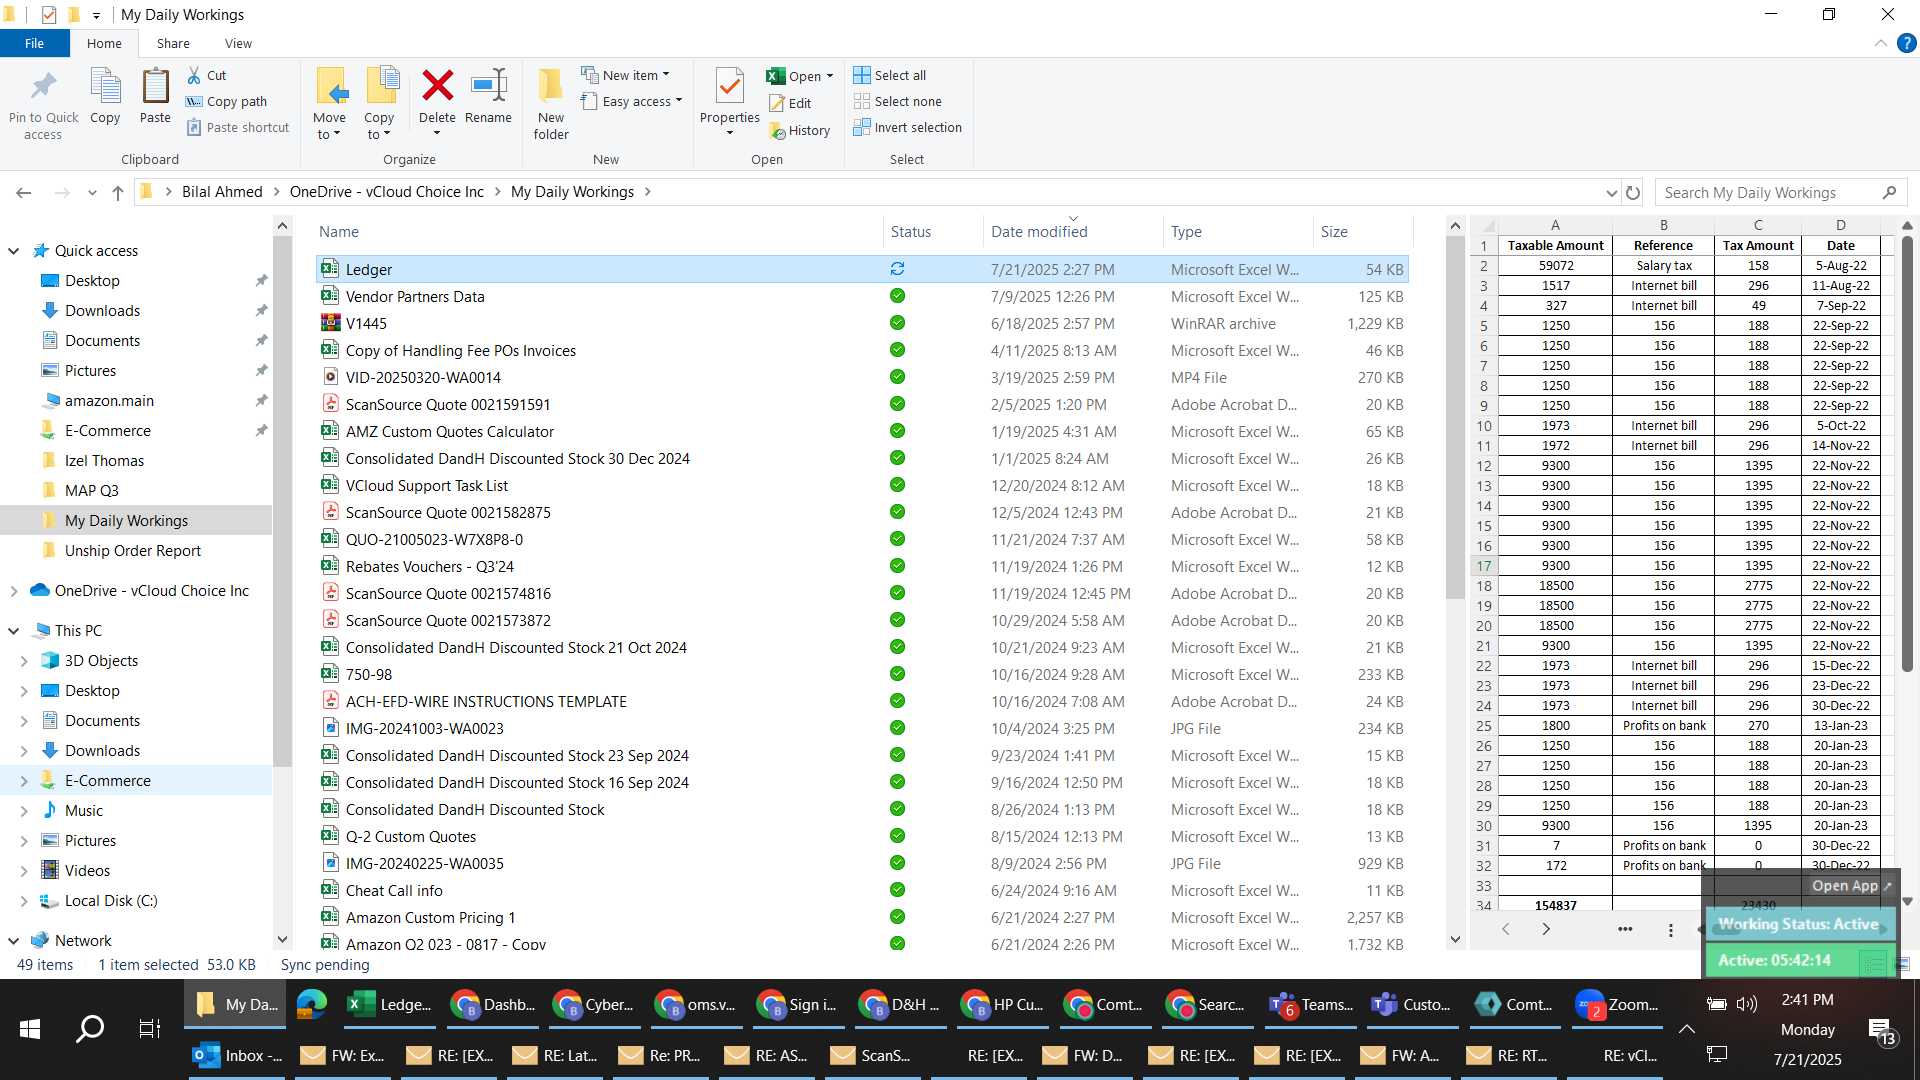Image resolution: width=1920 pixels, height=1080 pixels.
Task: Collapse the ribbon with chevron
Action: point(1881,43)
